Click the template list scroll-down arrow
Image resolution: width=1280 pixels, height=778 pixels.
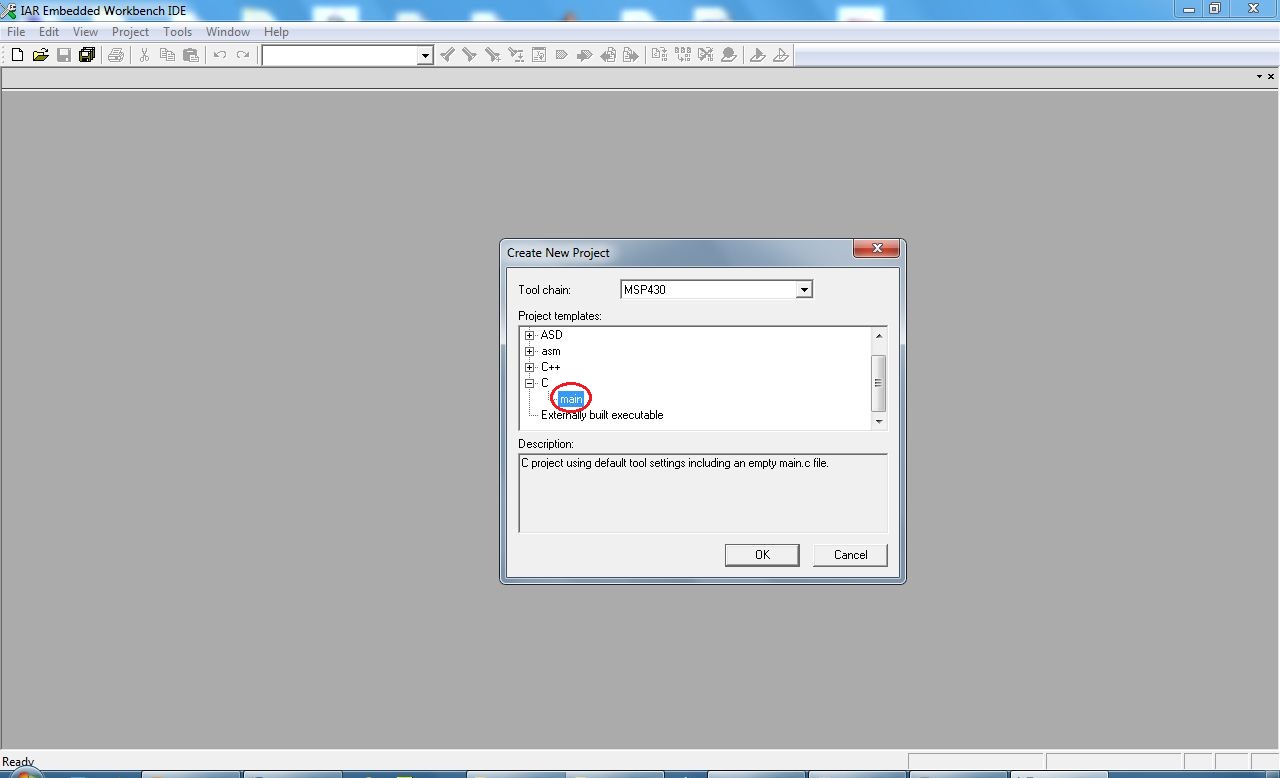[879, 421]
